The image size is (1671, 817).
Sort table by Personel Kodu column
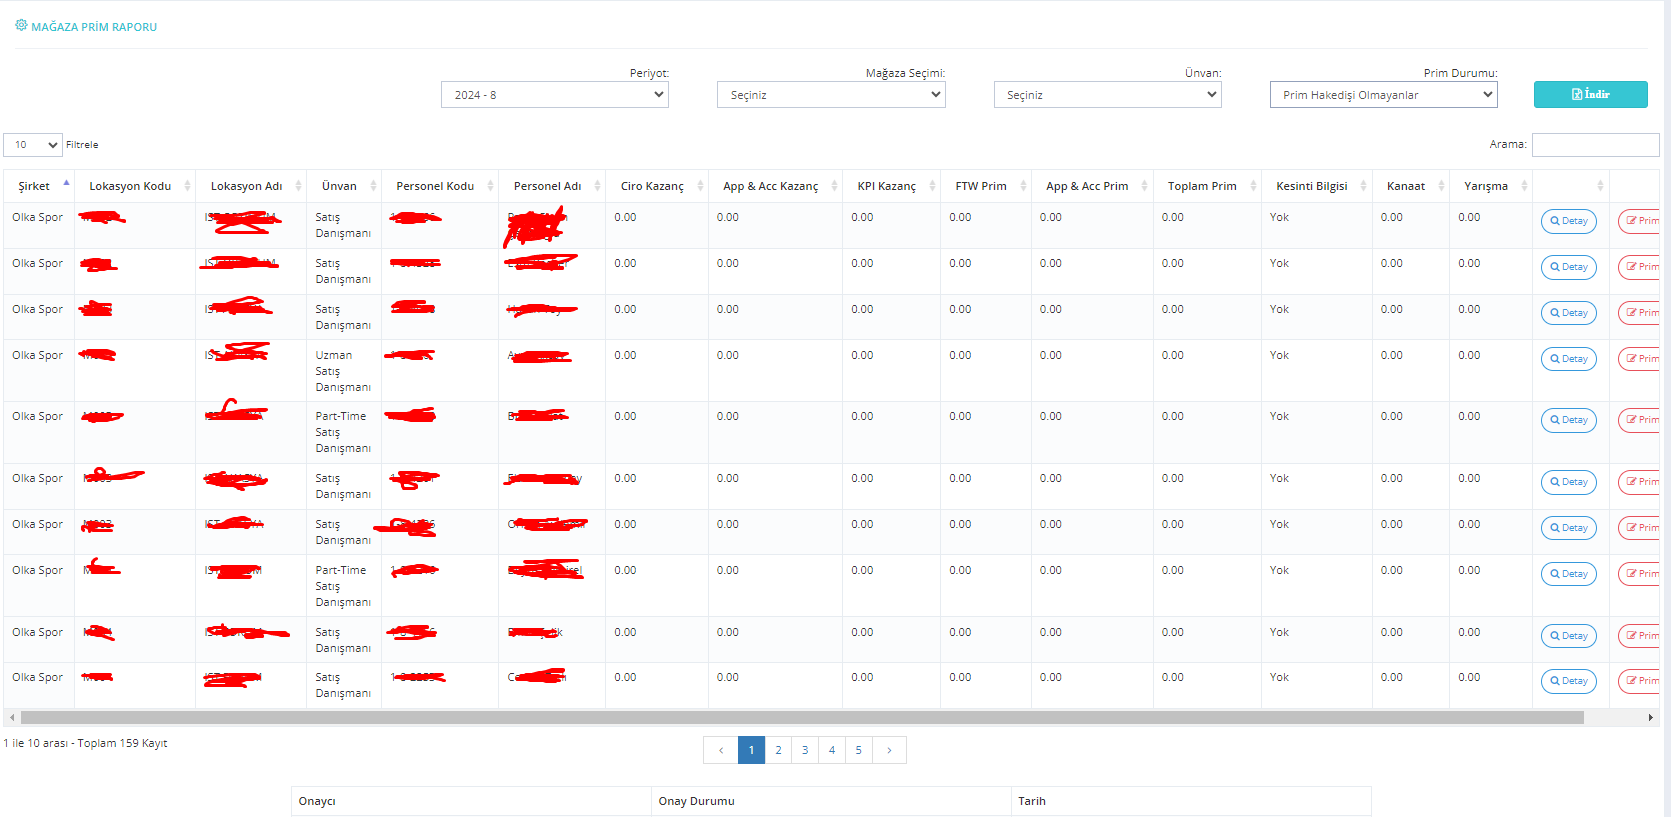440,186
